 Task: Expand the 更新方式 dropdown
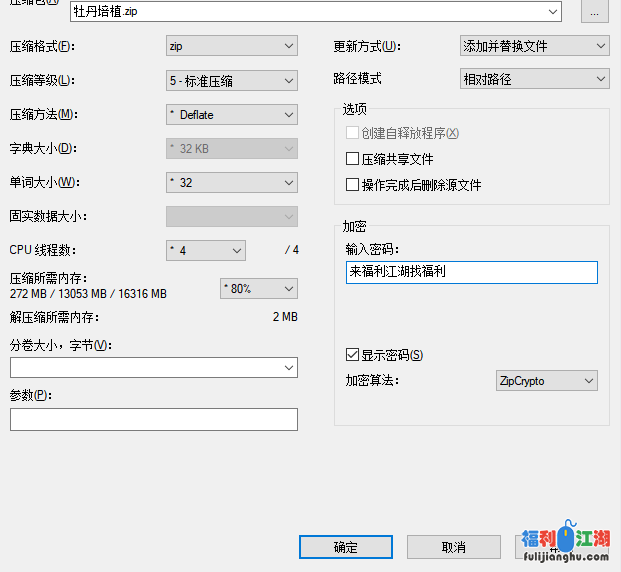click(x=534, y=46)
